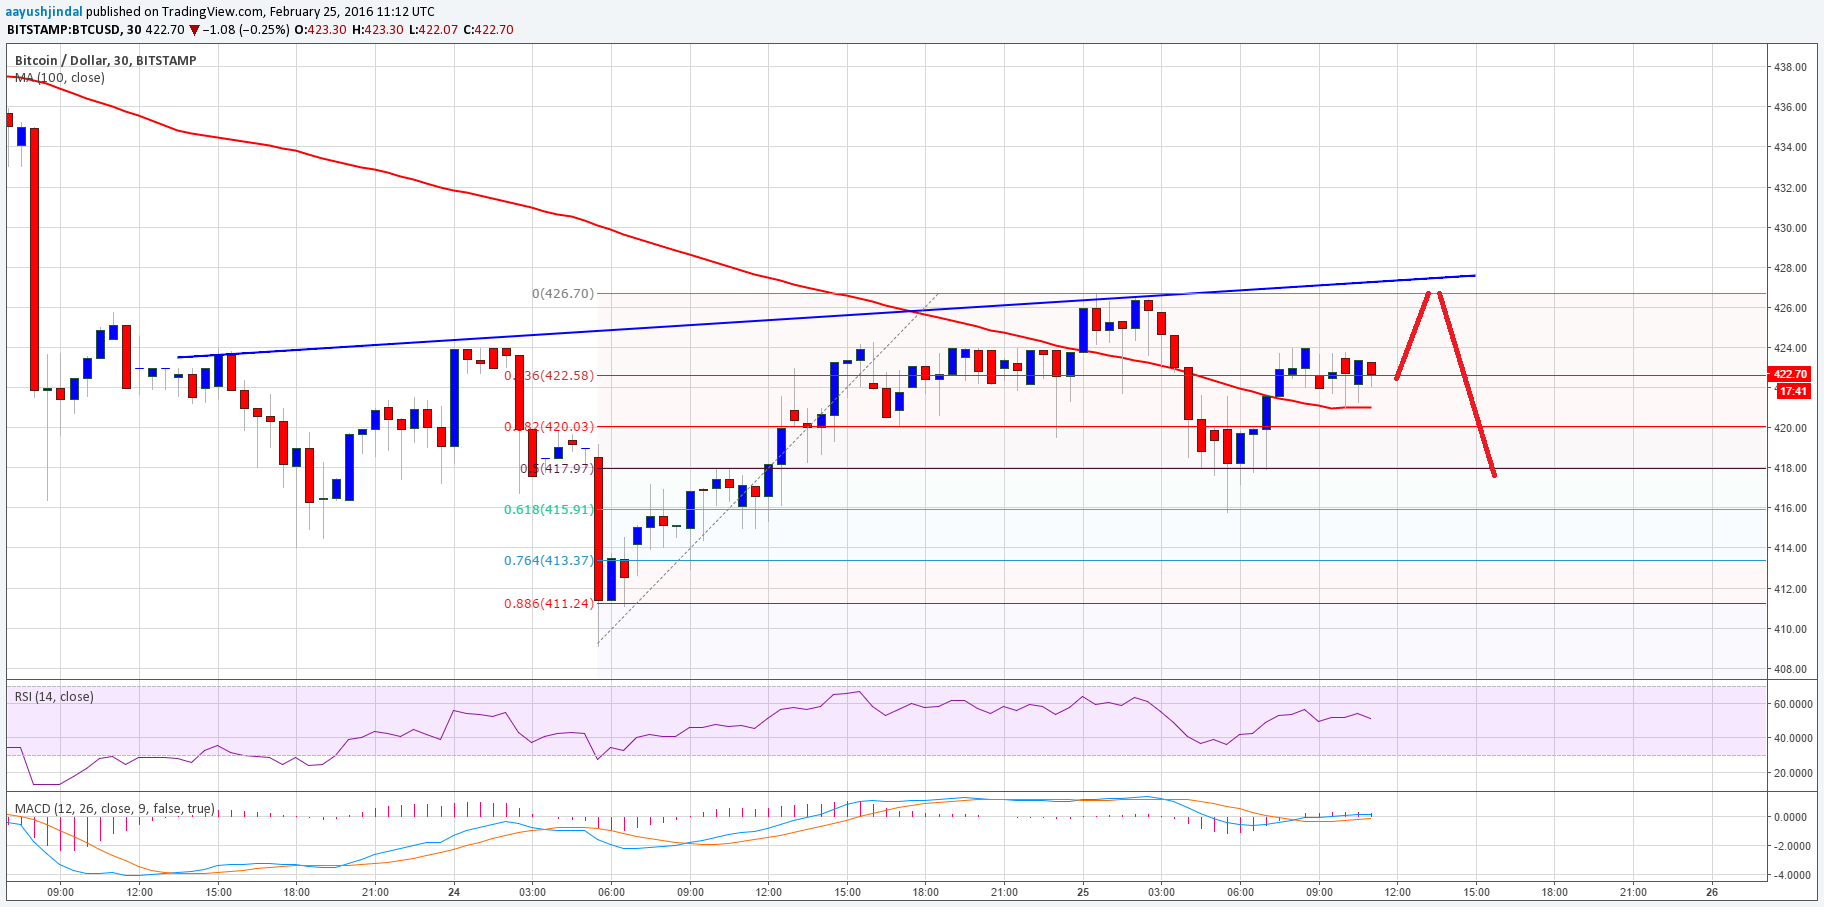
Task: Click the 416.00 price axis label
Action: pyautogui.click(x=1789, y=509)
